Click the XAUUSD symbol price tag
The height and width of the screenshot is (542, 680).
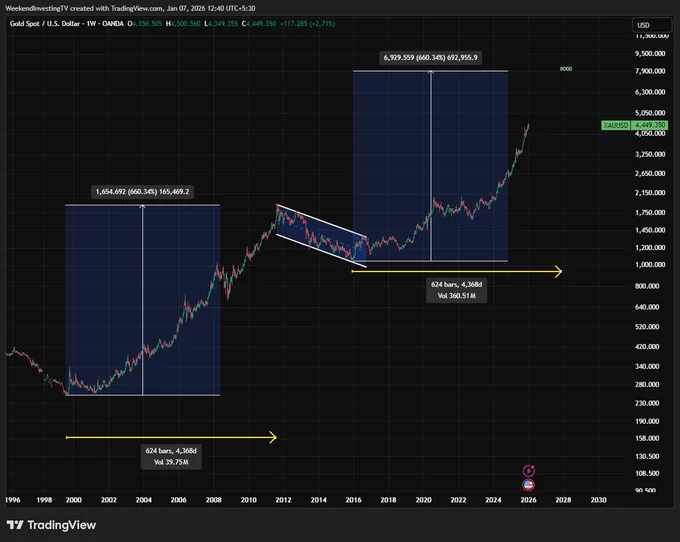[615, 125]
